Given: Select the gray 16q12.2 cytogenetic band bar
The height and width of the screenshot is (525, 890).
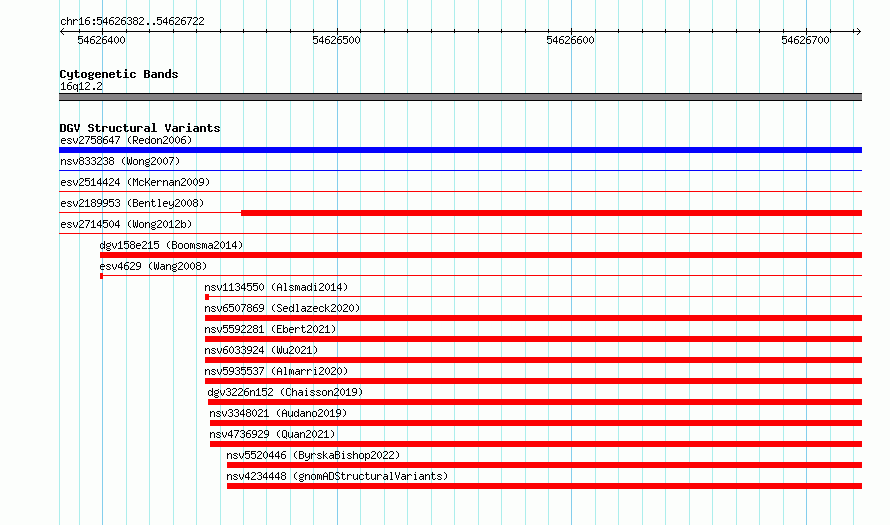Looking at the screenshot, I should pyautogui.click(x=460, y=97).
